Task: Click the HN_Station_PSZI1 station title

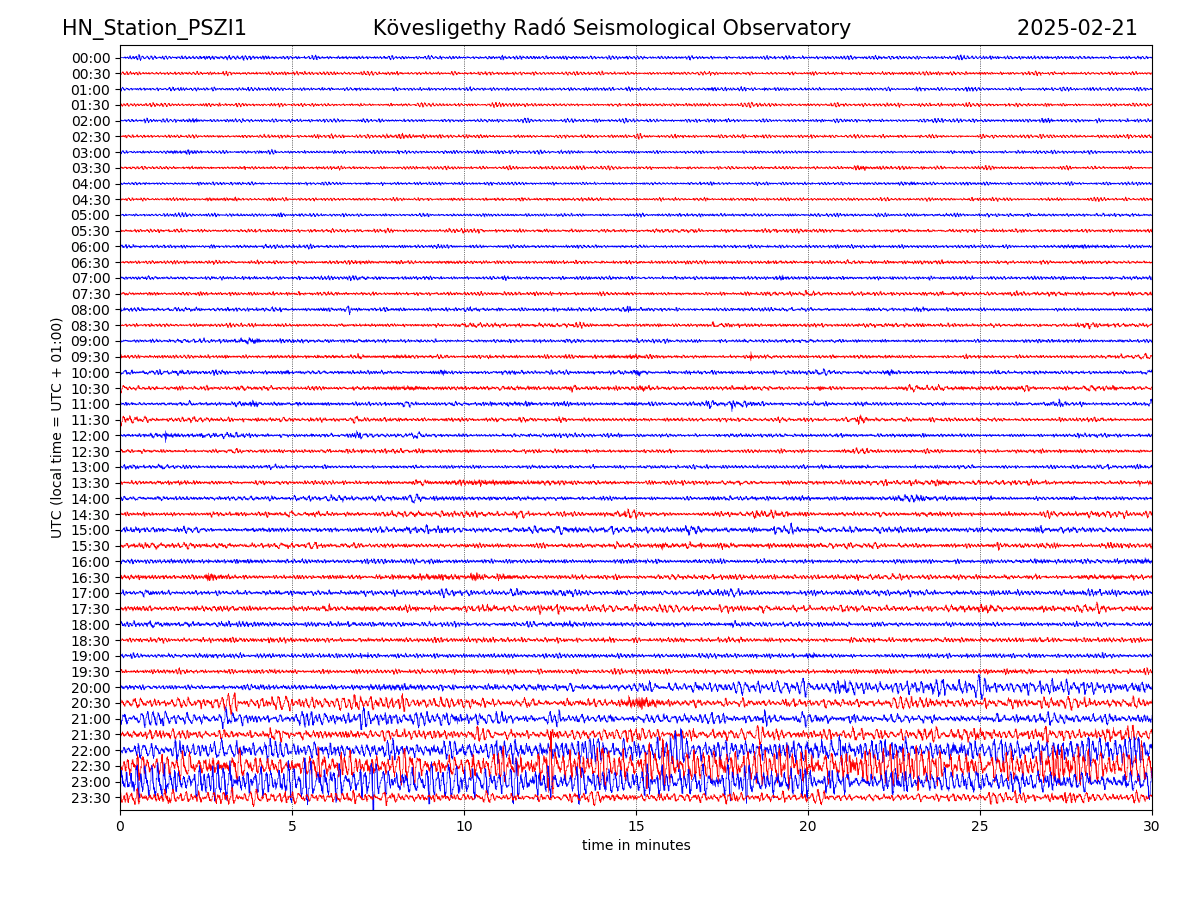Action: pyautogui.click(x=154, y=29)
